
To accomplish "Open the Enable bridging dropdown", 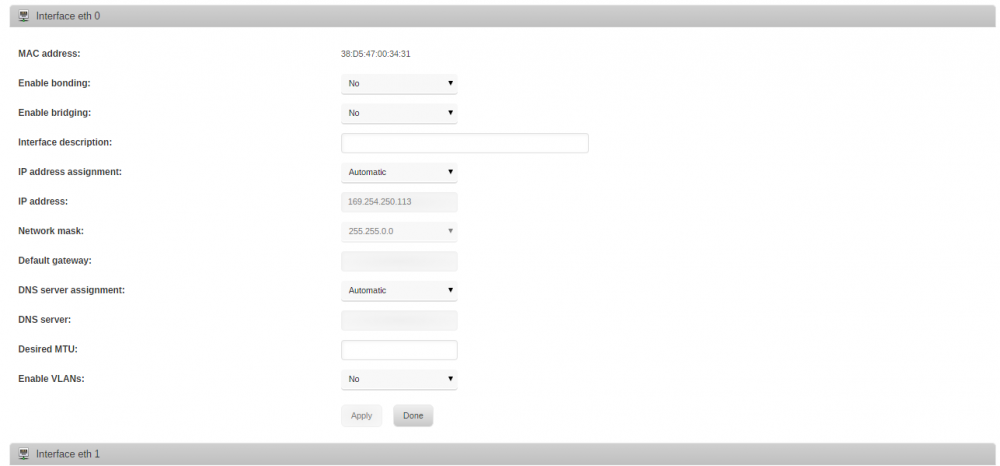I will pyautogui.click(x=399, y=113).
